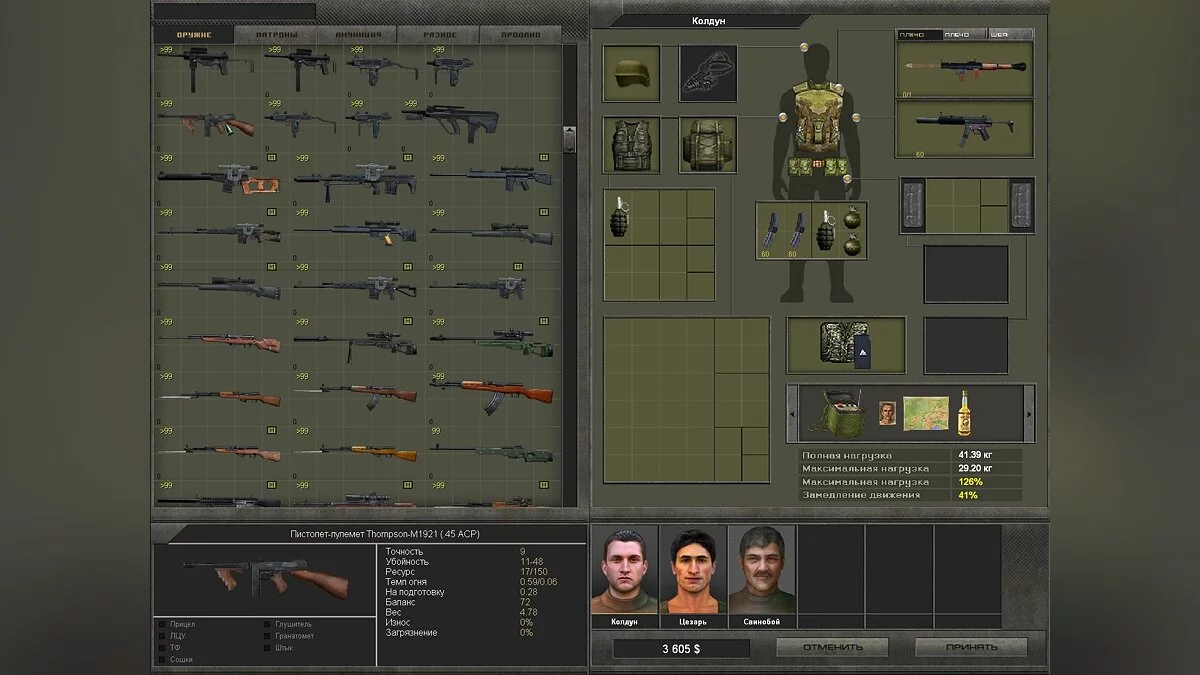Open the Шея slot tab
Viewport: 1200px width, 675px height.
coord(997,35)
